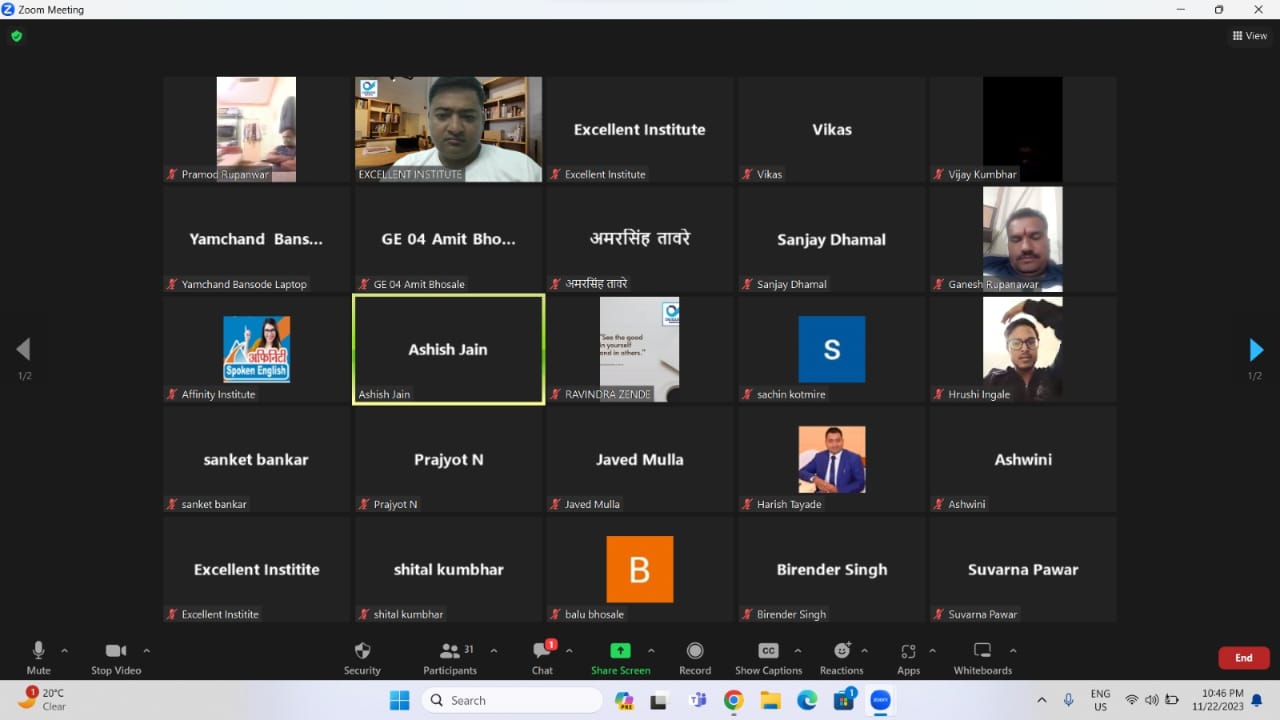Viewport: 1280px width, 720px height.
Task: Open Microsoft Edge from taskbar
Action: [807, 700]
